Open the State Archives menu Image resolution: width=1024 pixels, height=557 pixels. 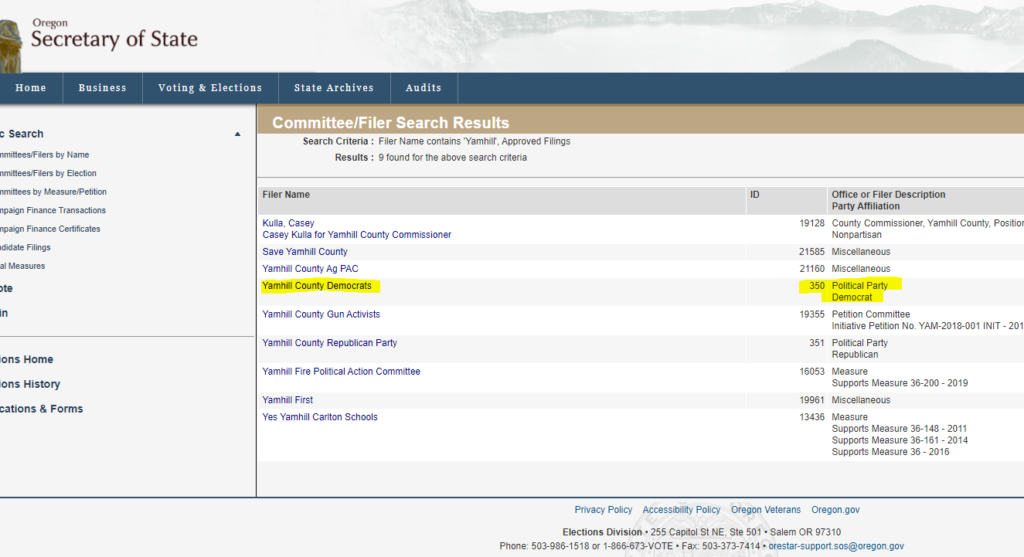tap(334, 88)
